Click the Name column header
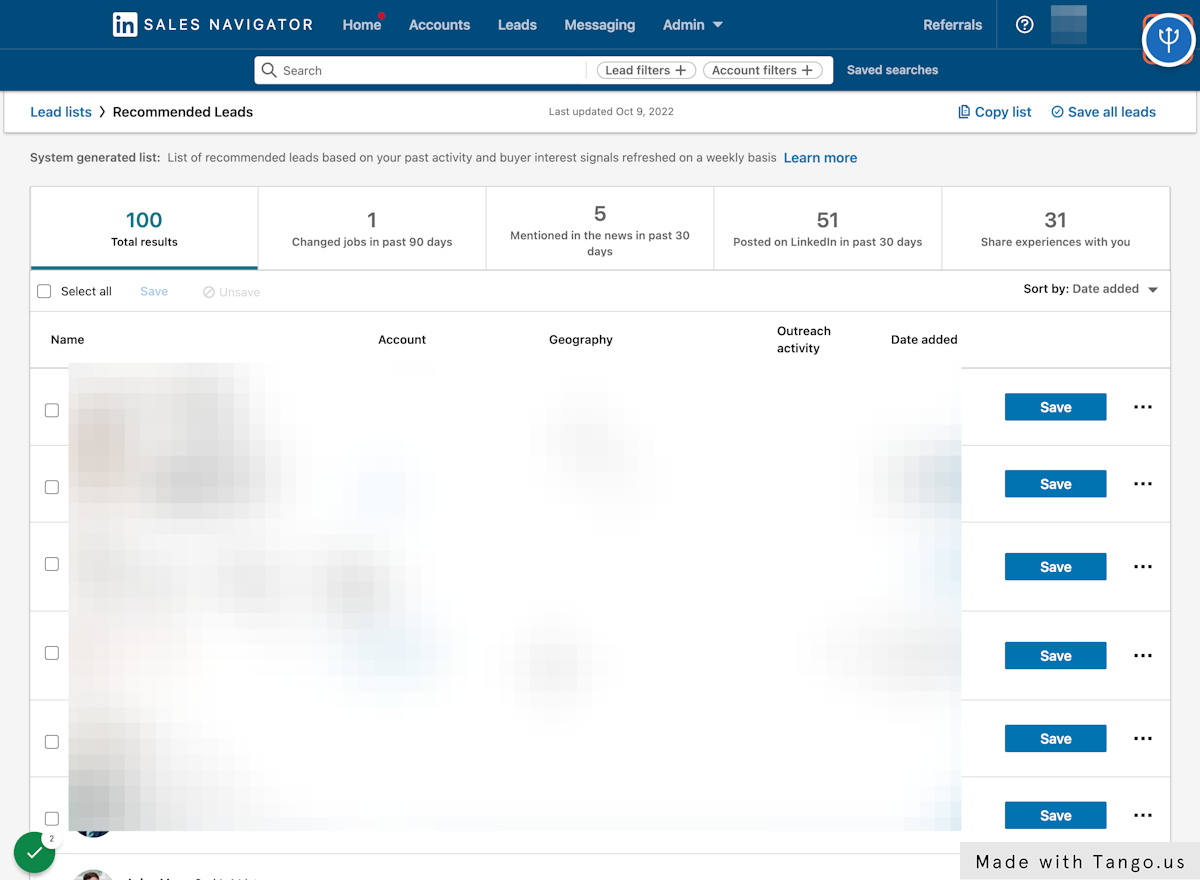This screenshot has width=1200, height=880. (x=67, y=340)
